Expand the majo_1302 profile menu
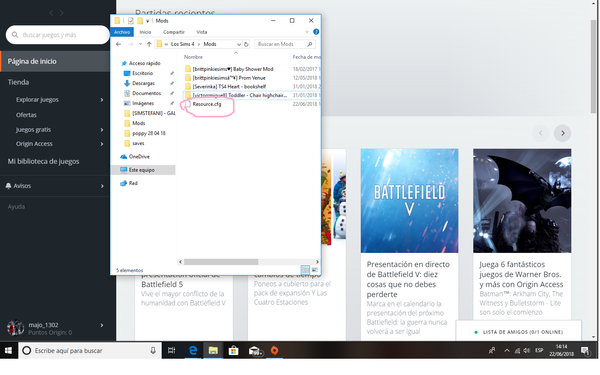 click(102, 325)
